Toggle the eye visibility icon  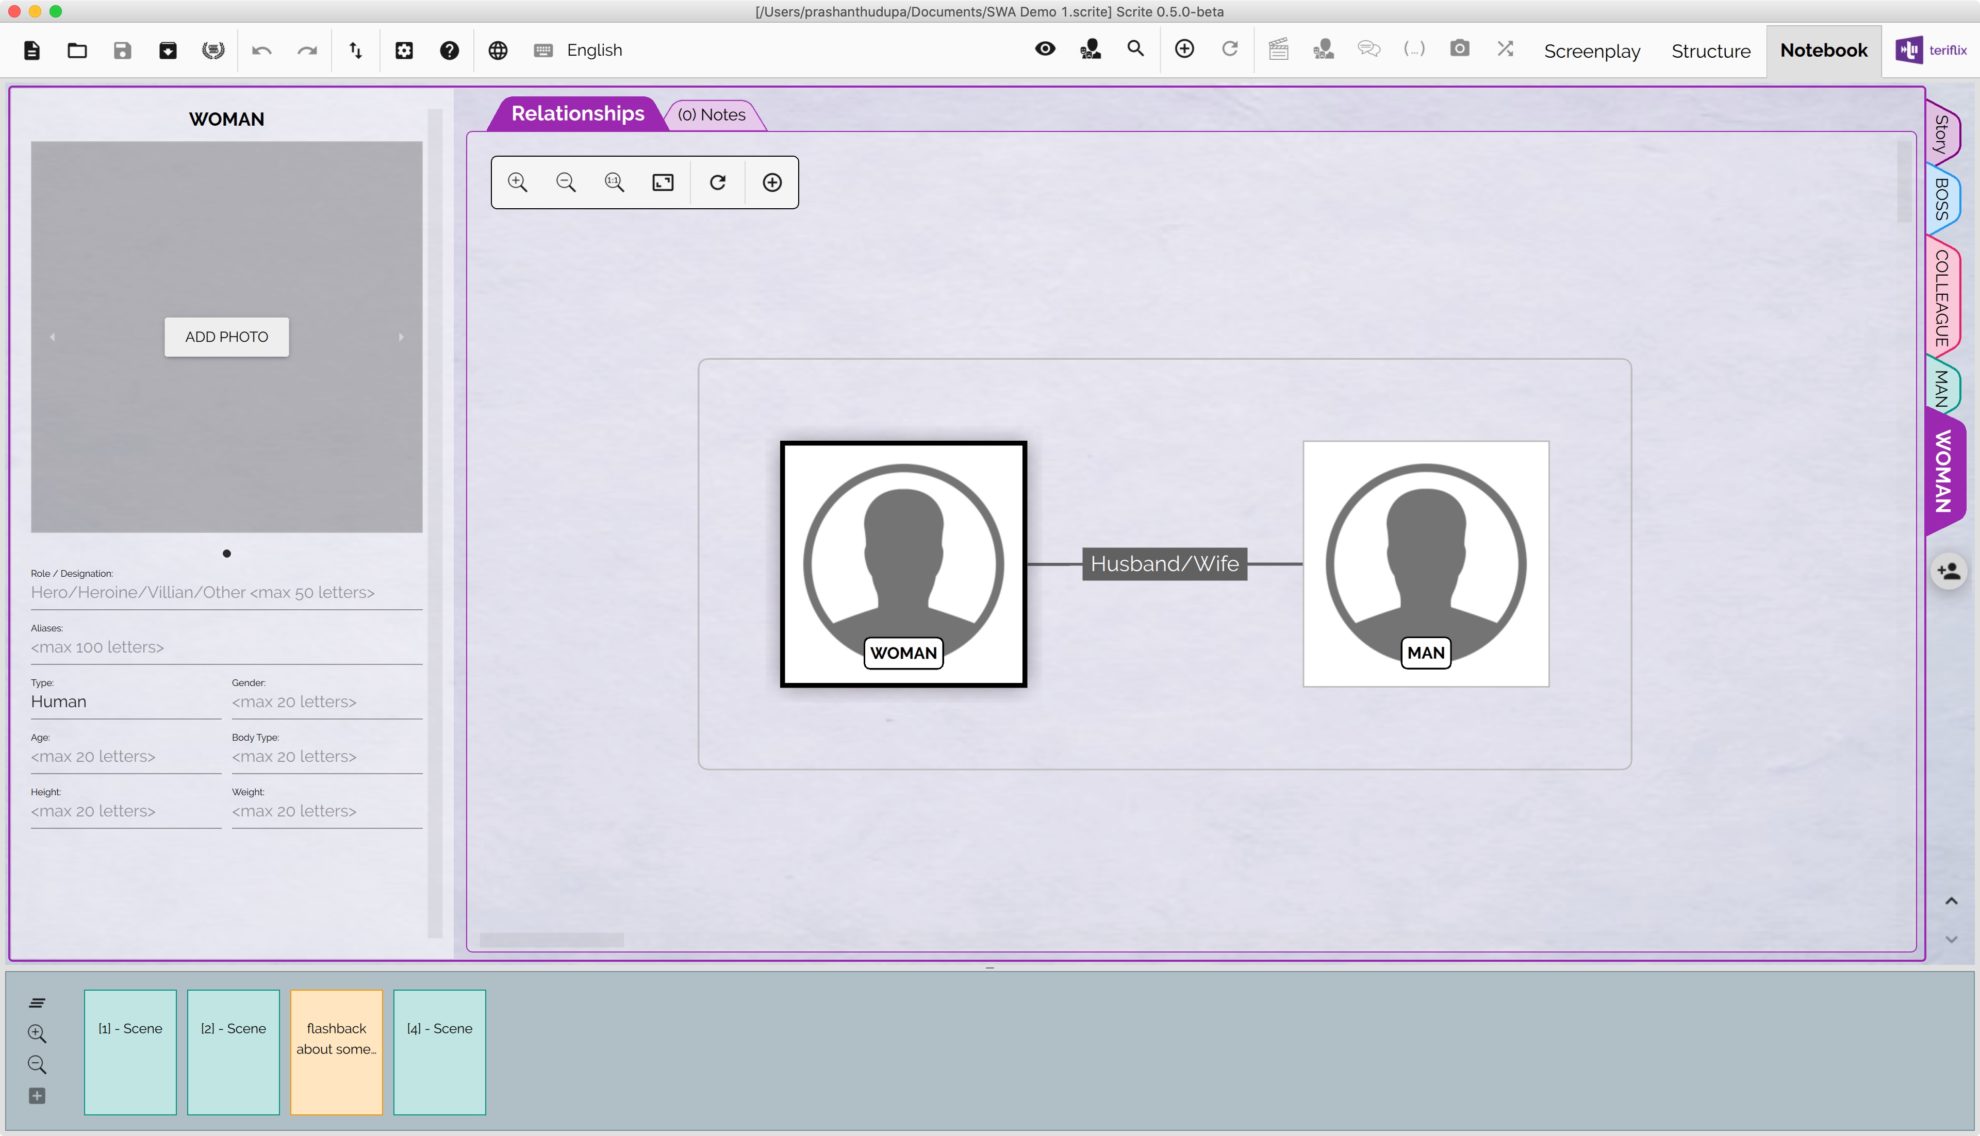1045,49
